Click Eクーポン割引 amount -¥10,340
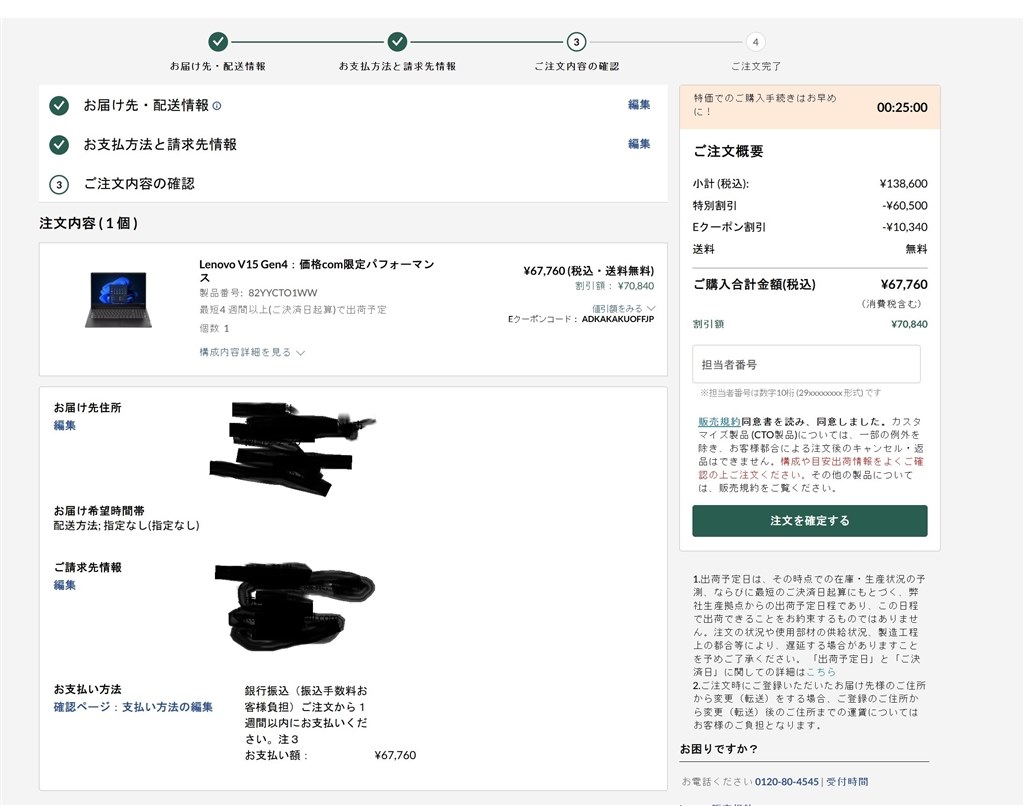Screen dimensions: 1024x806 (x=904, y=227)
